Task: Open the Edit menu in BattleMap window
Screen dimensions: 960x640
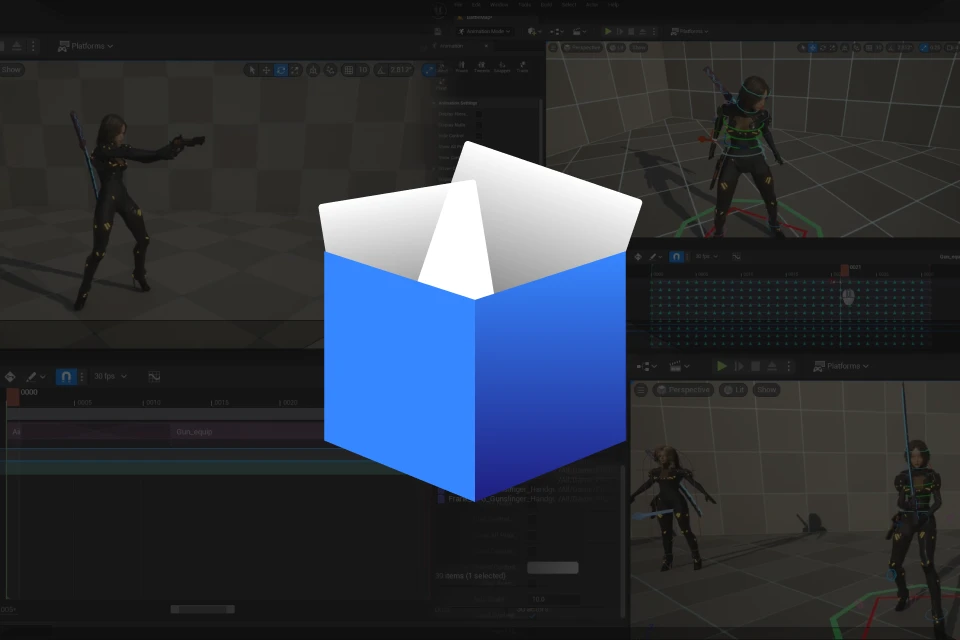Action: (476, 5)
